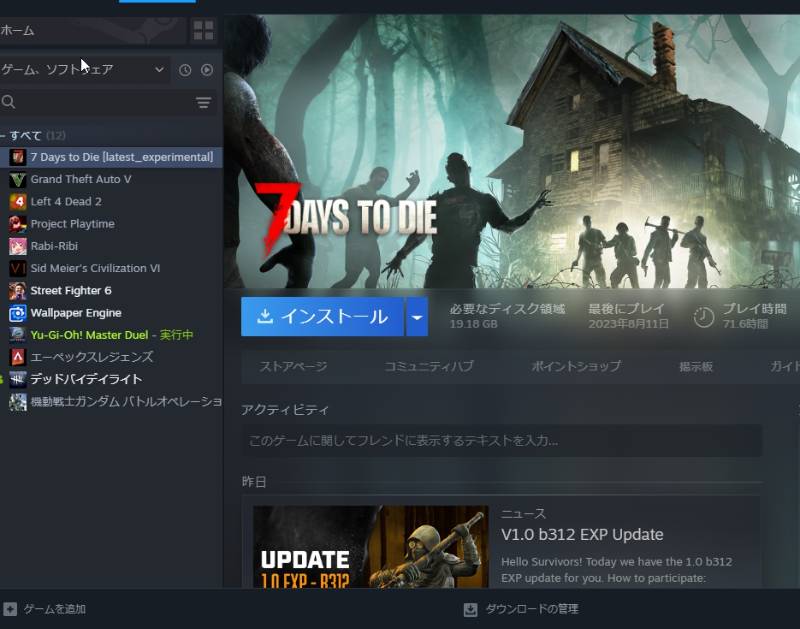The width and height of the screenshot is (800, 629).
Task: Click the playtime clock icon
Action: (x=704, y=317)
